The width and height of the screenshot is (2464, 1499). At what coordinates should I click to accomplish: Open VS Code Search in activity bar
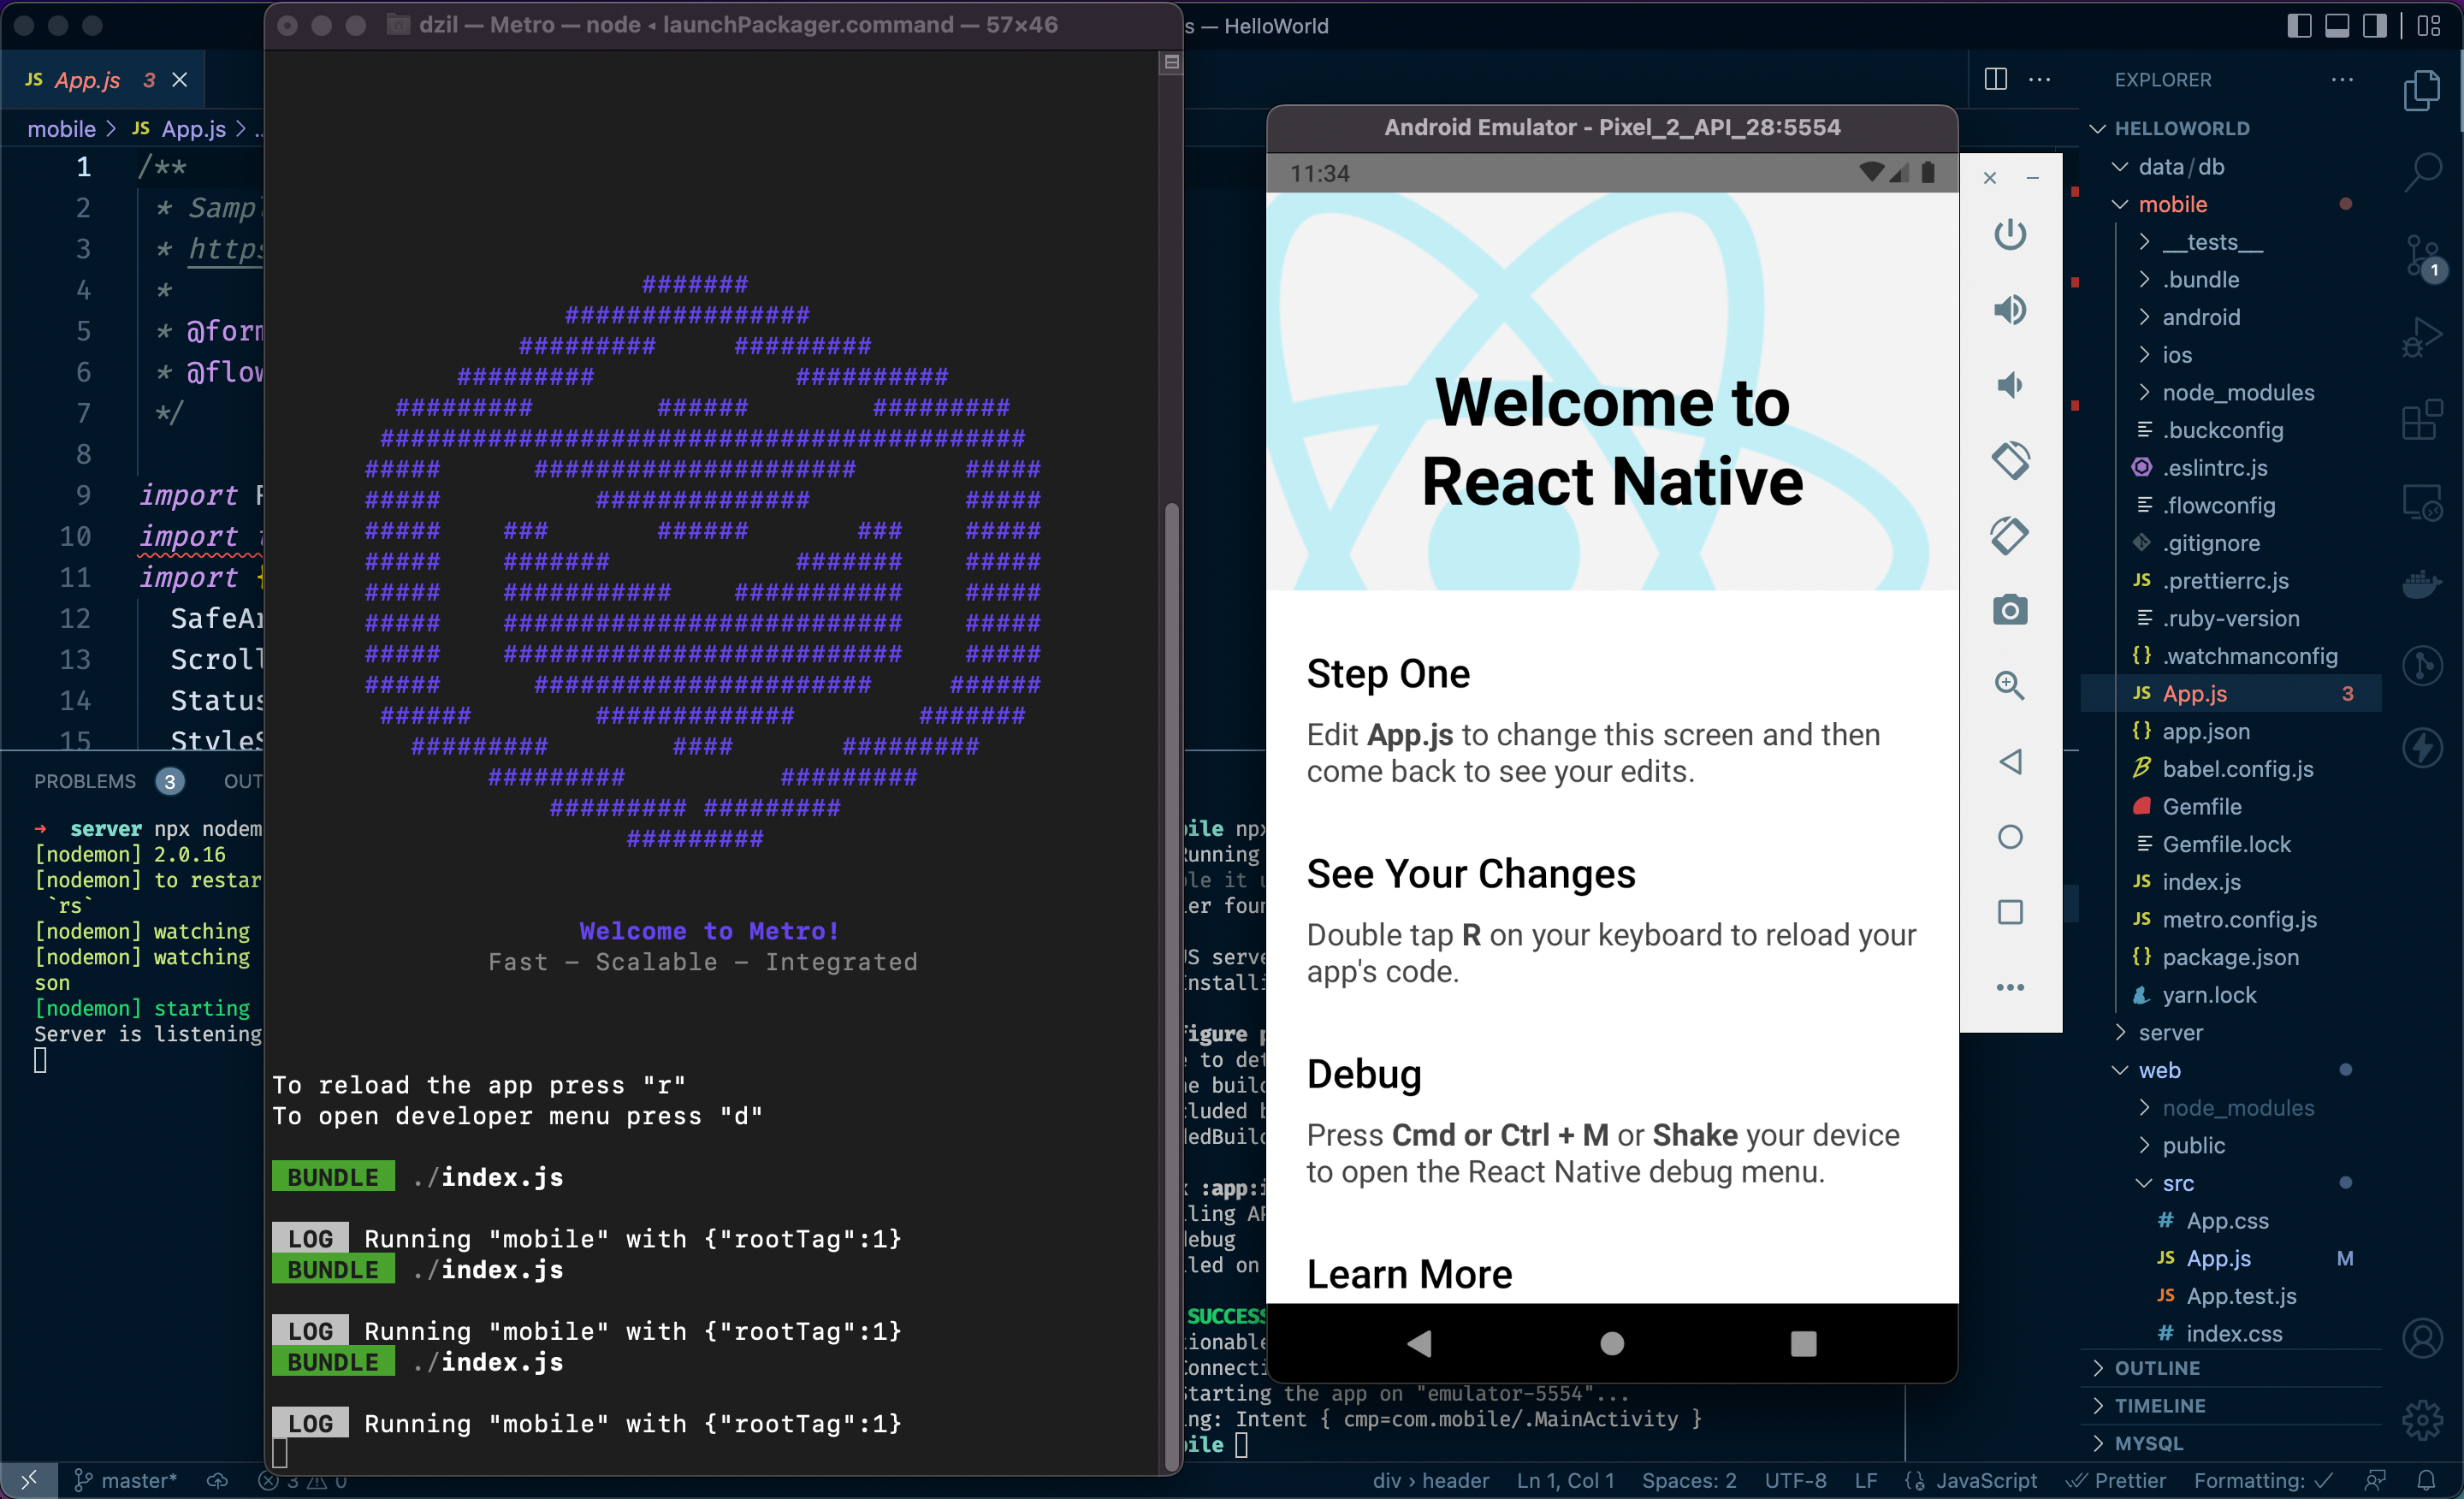[x=2424, y=171]
